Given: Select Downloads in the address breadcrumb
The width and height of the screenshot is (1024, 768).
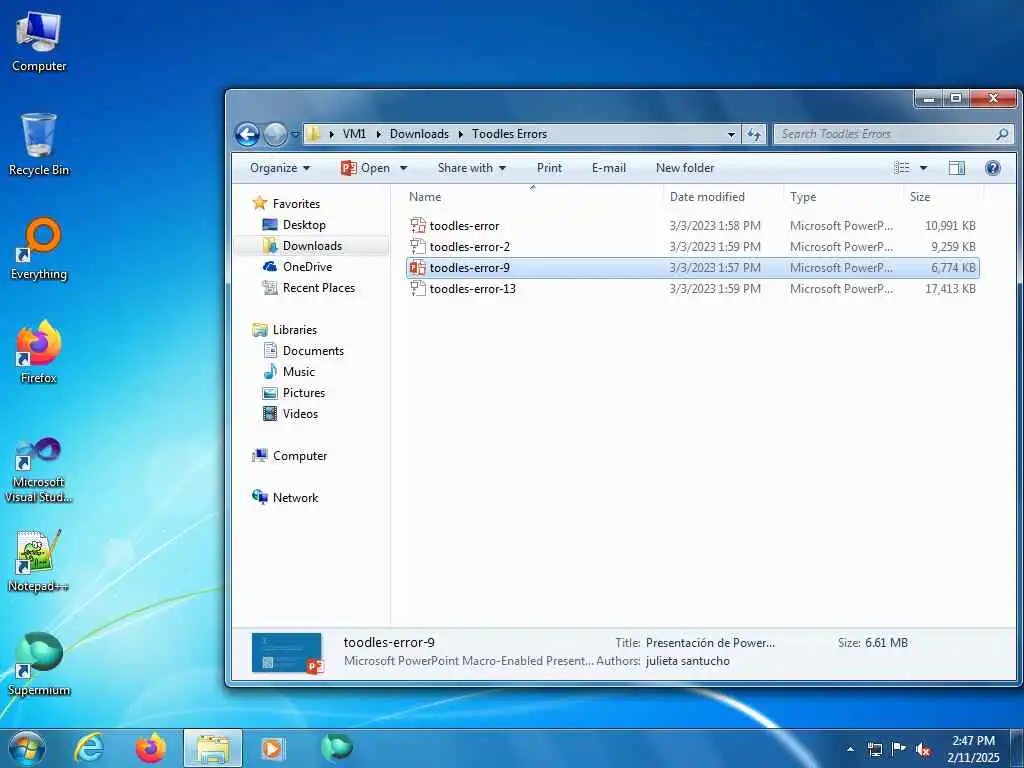Looking at the screenshot, I should 419,134.
